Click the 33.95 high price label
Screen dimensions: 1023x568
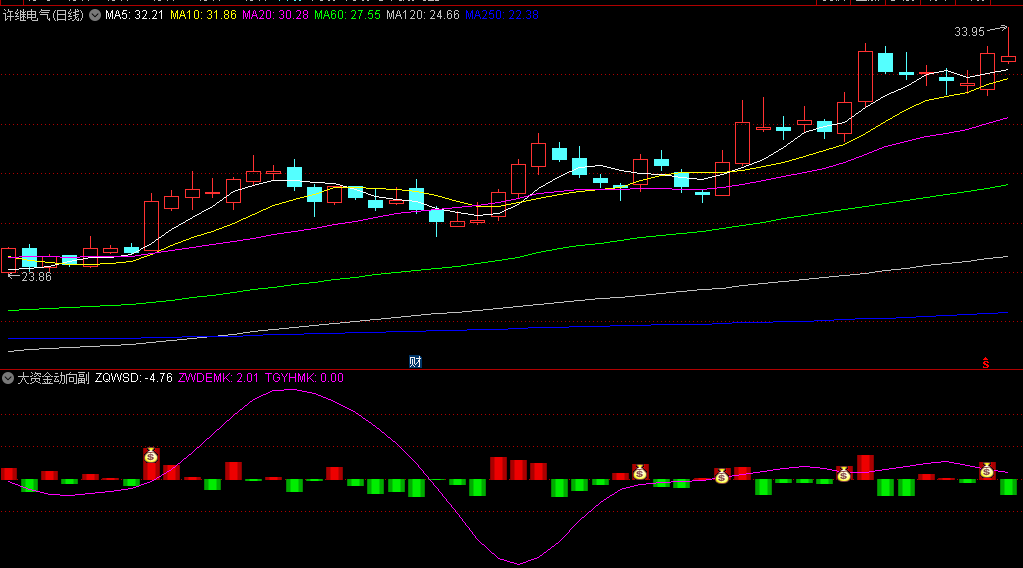[x=969, y=32]
